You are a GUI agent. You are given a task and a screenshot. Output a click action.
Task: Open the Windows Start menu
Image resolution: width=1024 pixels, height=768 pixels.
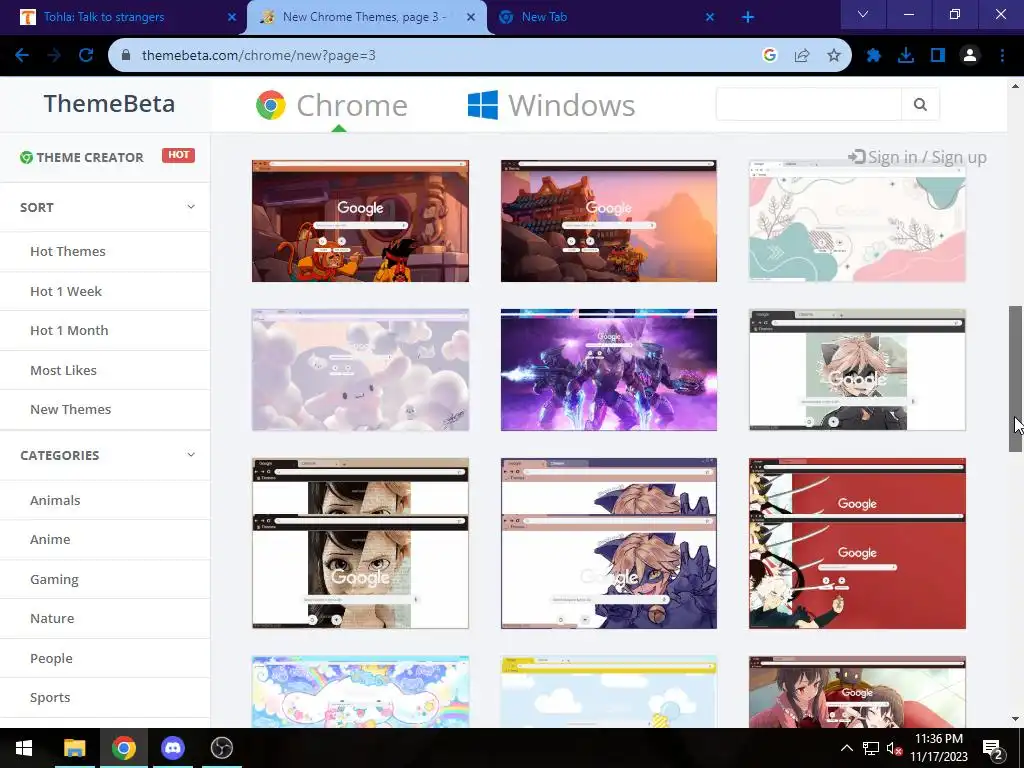click(24, 748)
